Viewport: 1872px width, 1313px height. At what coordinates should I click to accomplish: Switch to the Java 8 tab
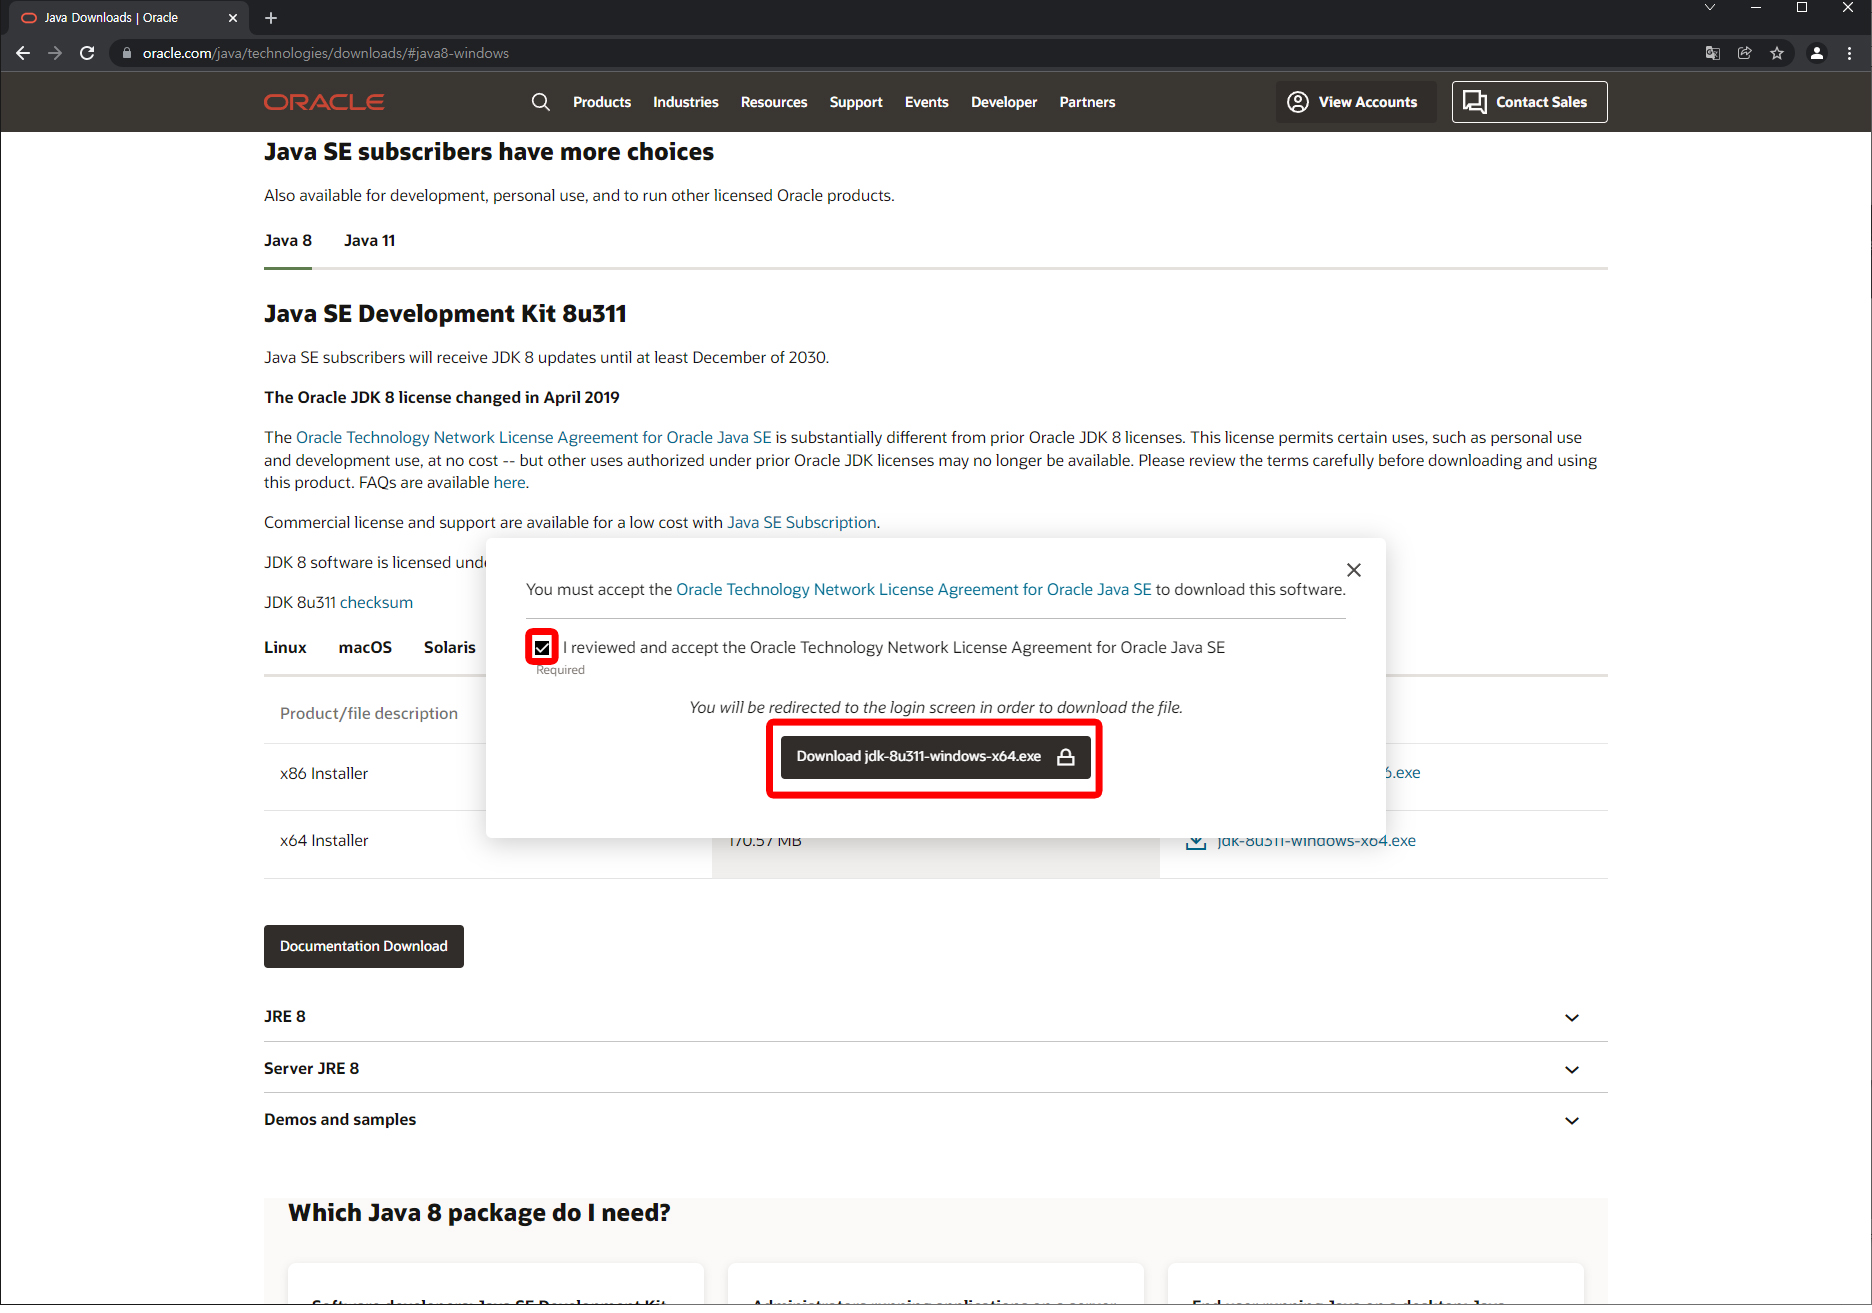pos(288,241)
